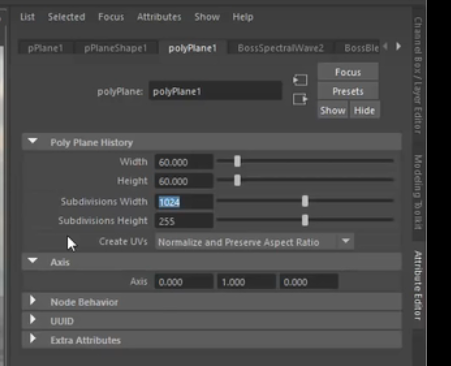
Task: Switch to the BossSpectralWave2 tab
Action: [281, 48]
